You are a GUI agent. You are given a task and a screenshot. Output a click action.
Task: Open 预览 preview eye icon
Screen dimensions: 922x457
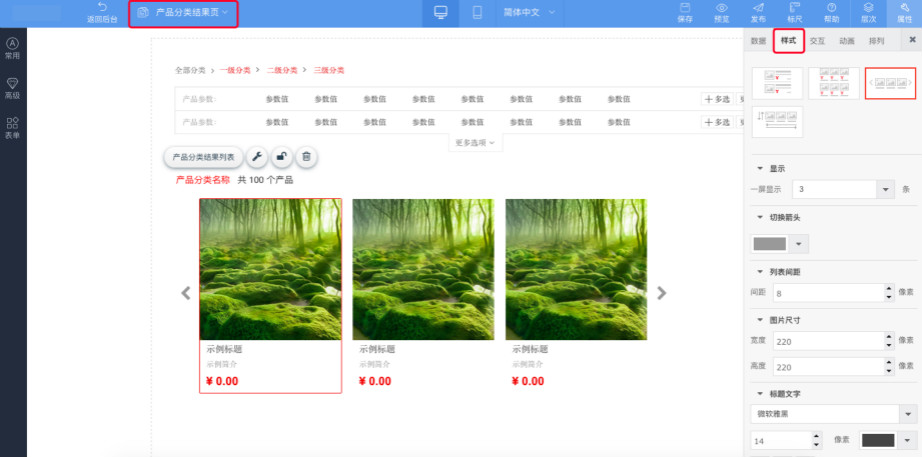click(721, 8)
